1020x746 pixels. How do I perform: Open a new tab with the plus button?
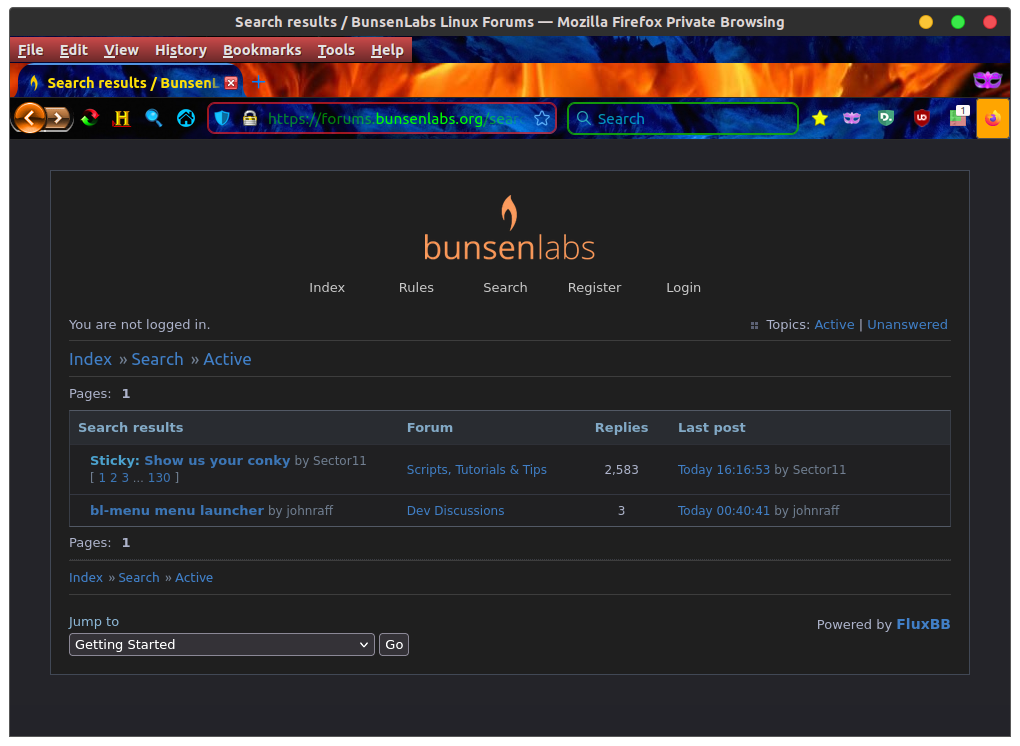tap(258, 82)
